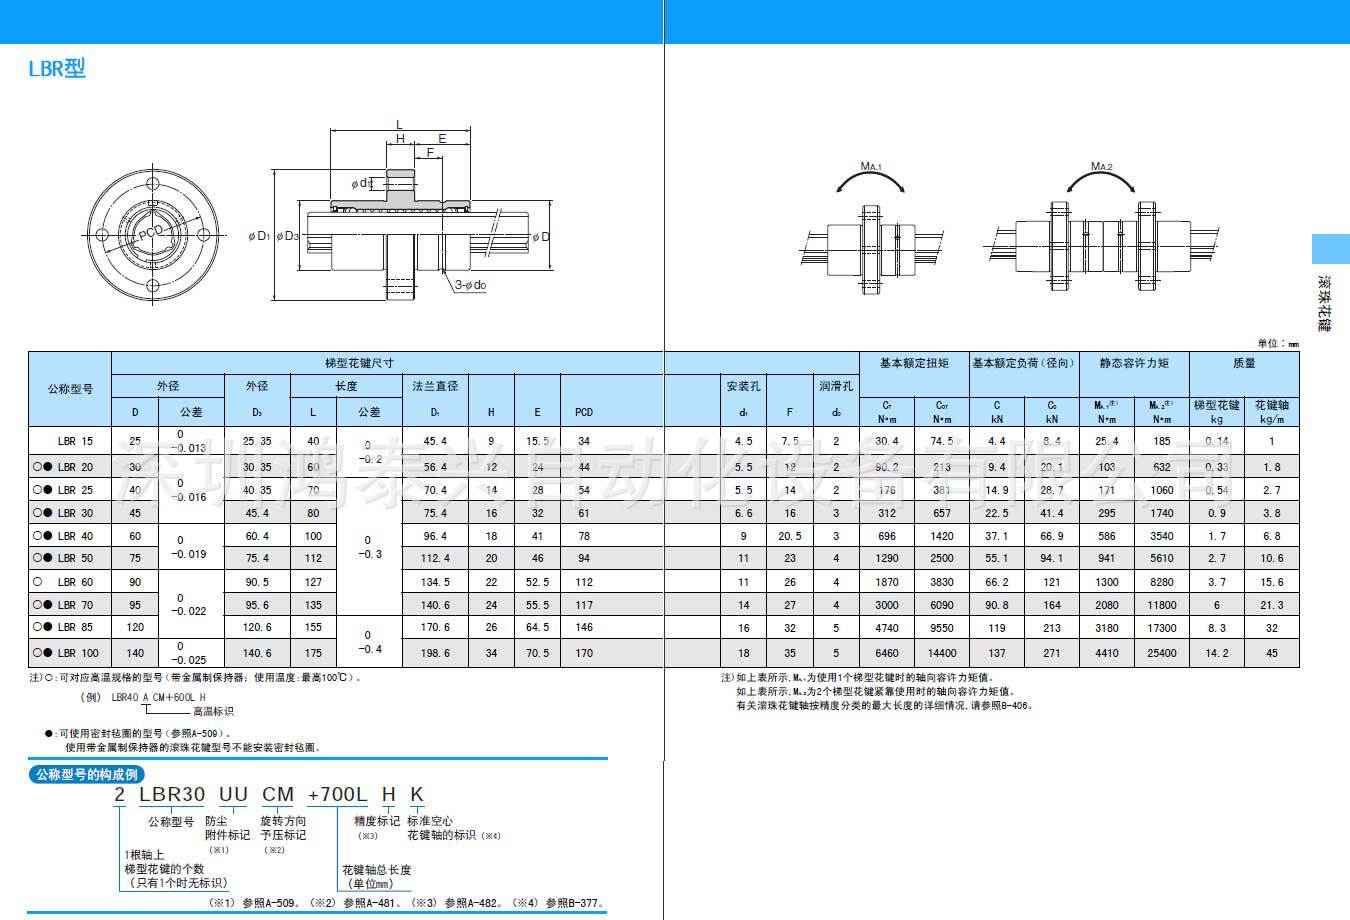Screen dimensions: 1350x920
Task: Click the 14400 torque cell
Action: pos(942,653)
